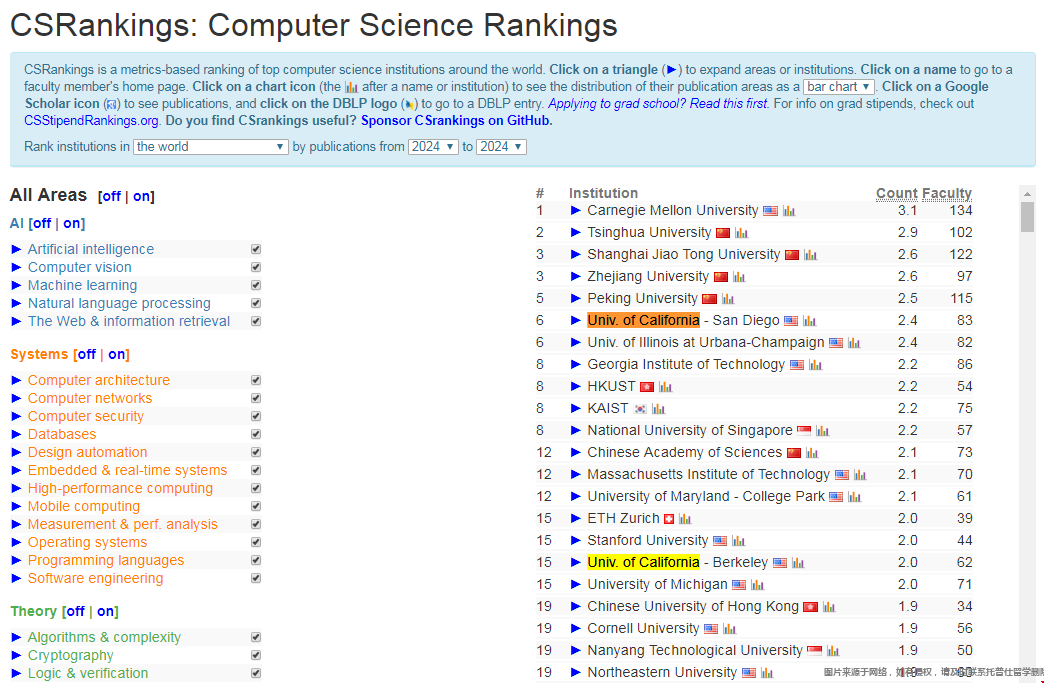Uncheck Artificial intelligence area checkbox
This screenshot has height=683, width=1044.
click(256, 249)
